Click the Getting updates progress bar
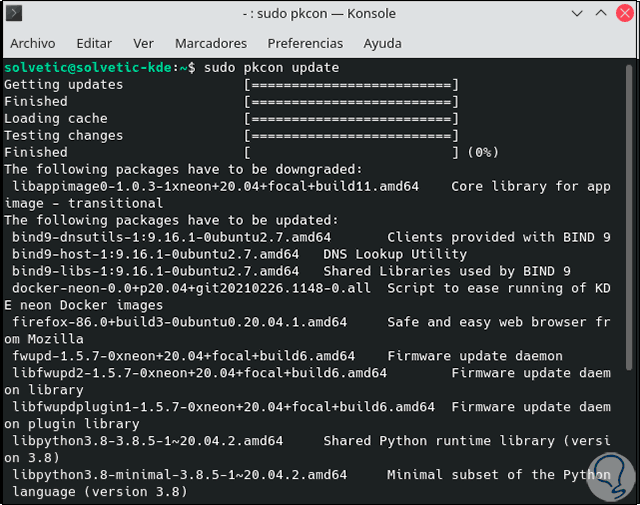 (351, 85)
